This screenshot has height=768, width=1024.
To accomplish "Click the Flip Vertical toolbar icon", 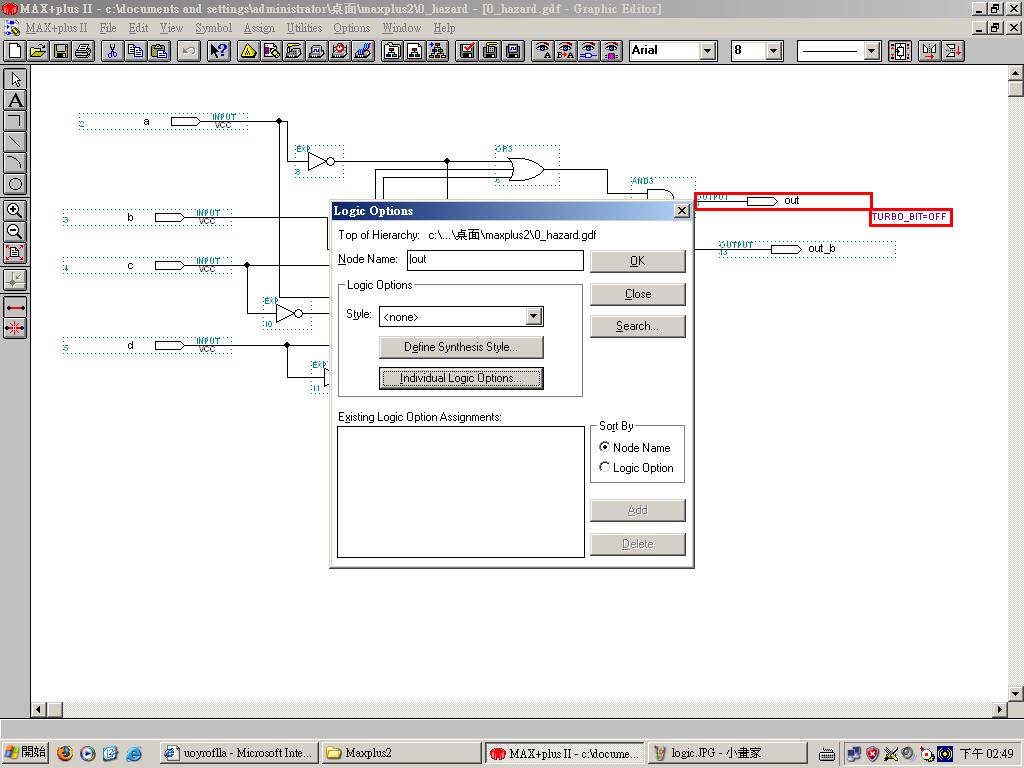I will click(953, 51).
